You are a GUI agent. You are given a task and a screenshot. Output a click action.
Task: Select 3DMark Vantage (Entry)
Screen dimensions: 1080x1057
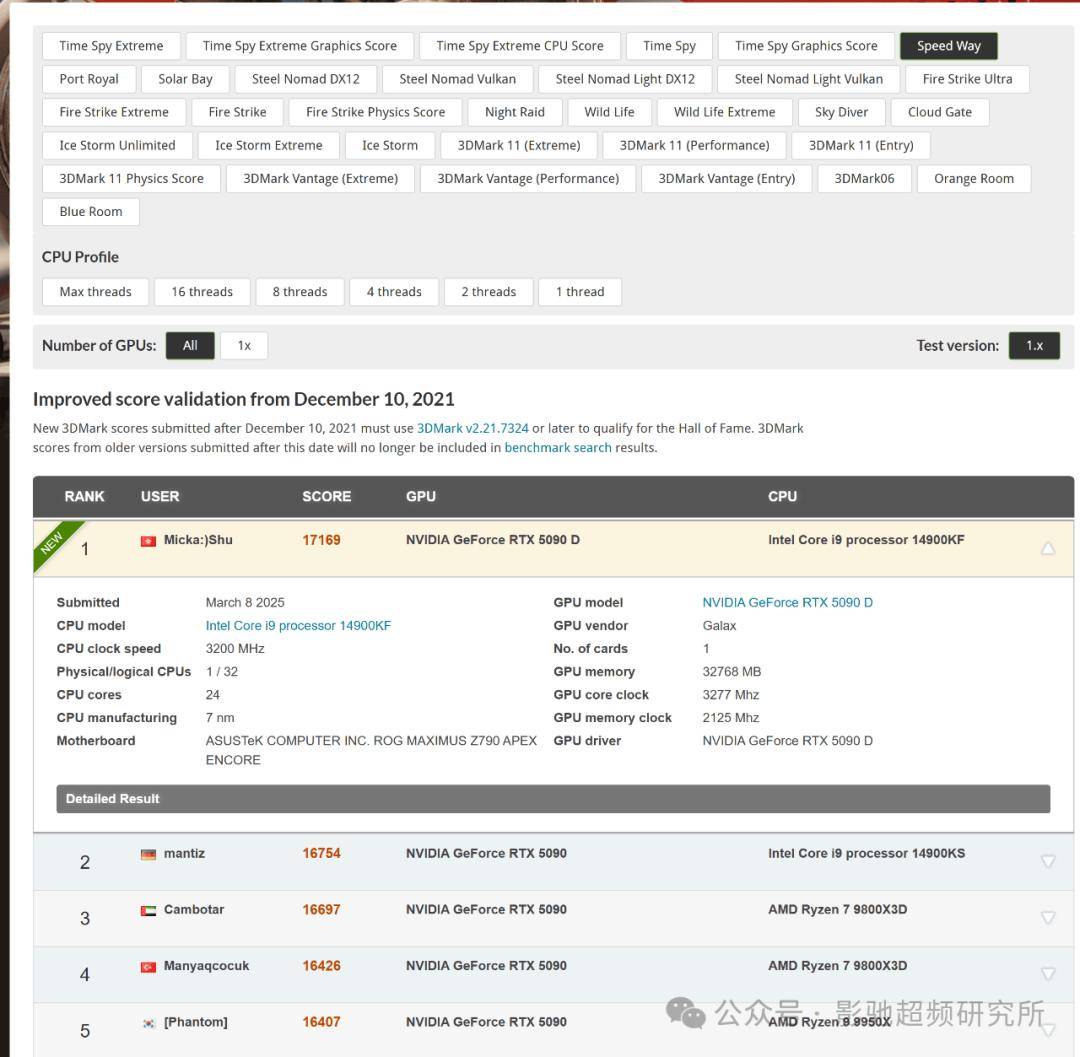click(x=727, y=178)
